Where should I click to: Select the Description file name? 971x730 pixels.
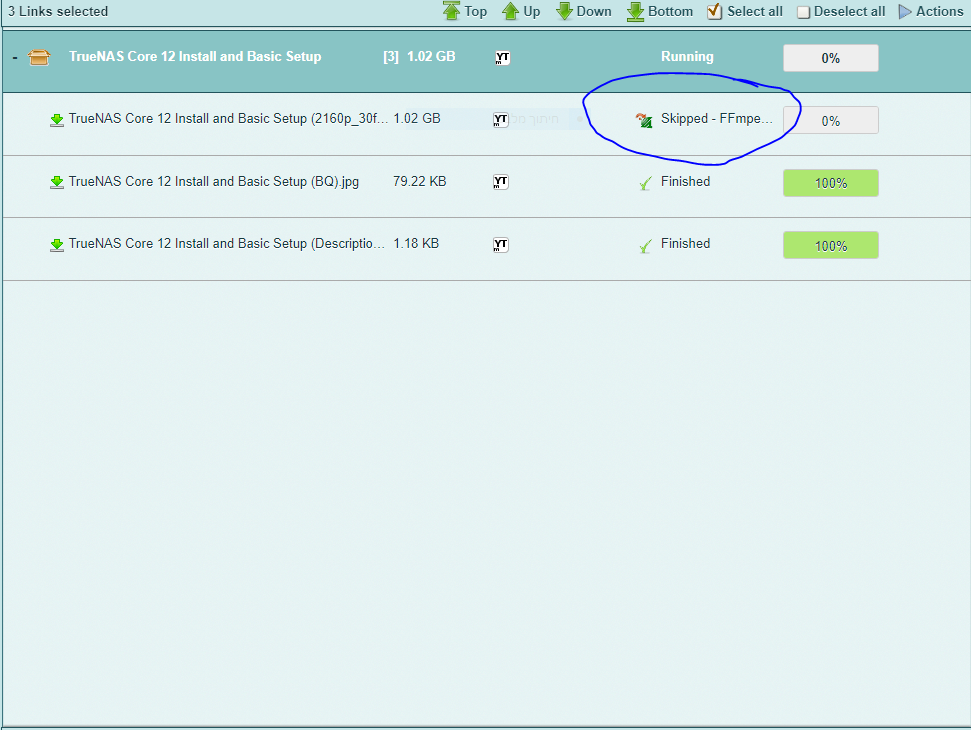click(227, 243)
